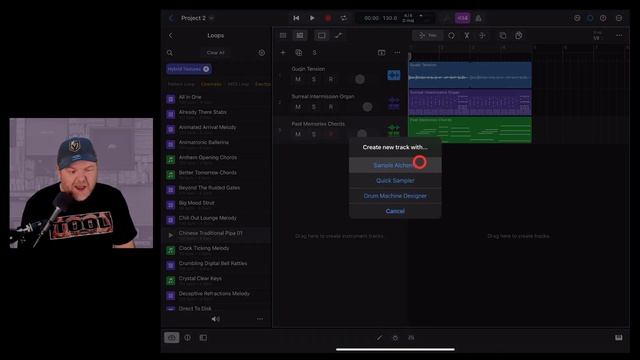
Task: Click the Surreal Intermission Organ track icon
Action: point(393,103)
